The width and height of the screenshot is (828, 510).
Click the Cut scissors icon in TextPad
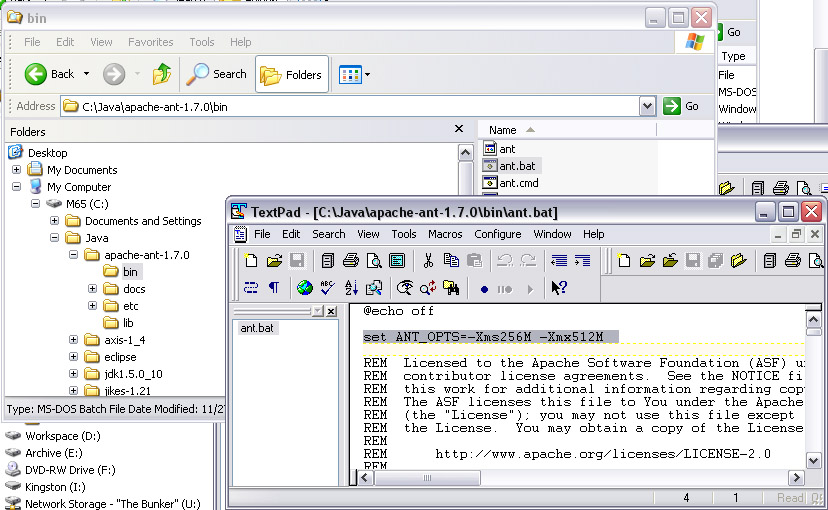pos(428,261)
